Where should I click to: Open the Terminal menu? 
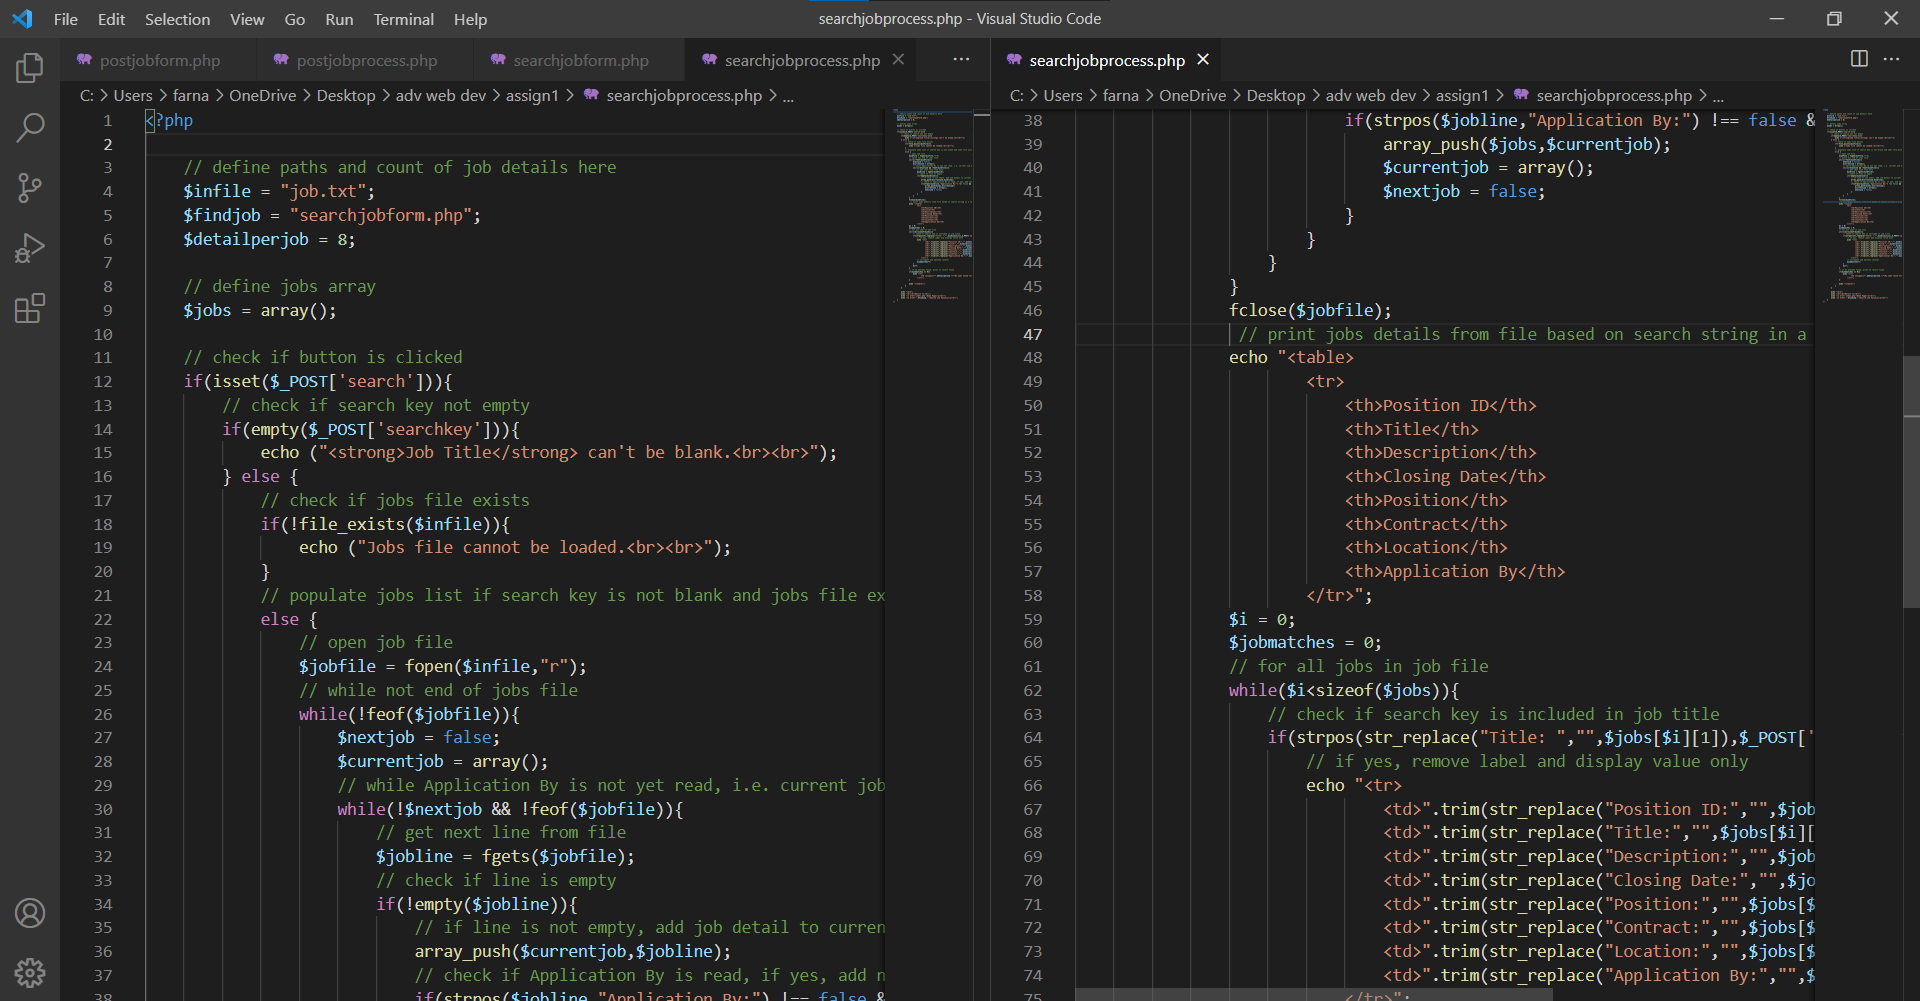click(403, 19)
